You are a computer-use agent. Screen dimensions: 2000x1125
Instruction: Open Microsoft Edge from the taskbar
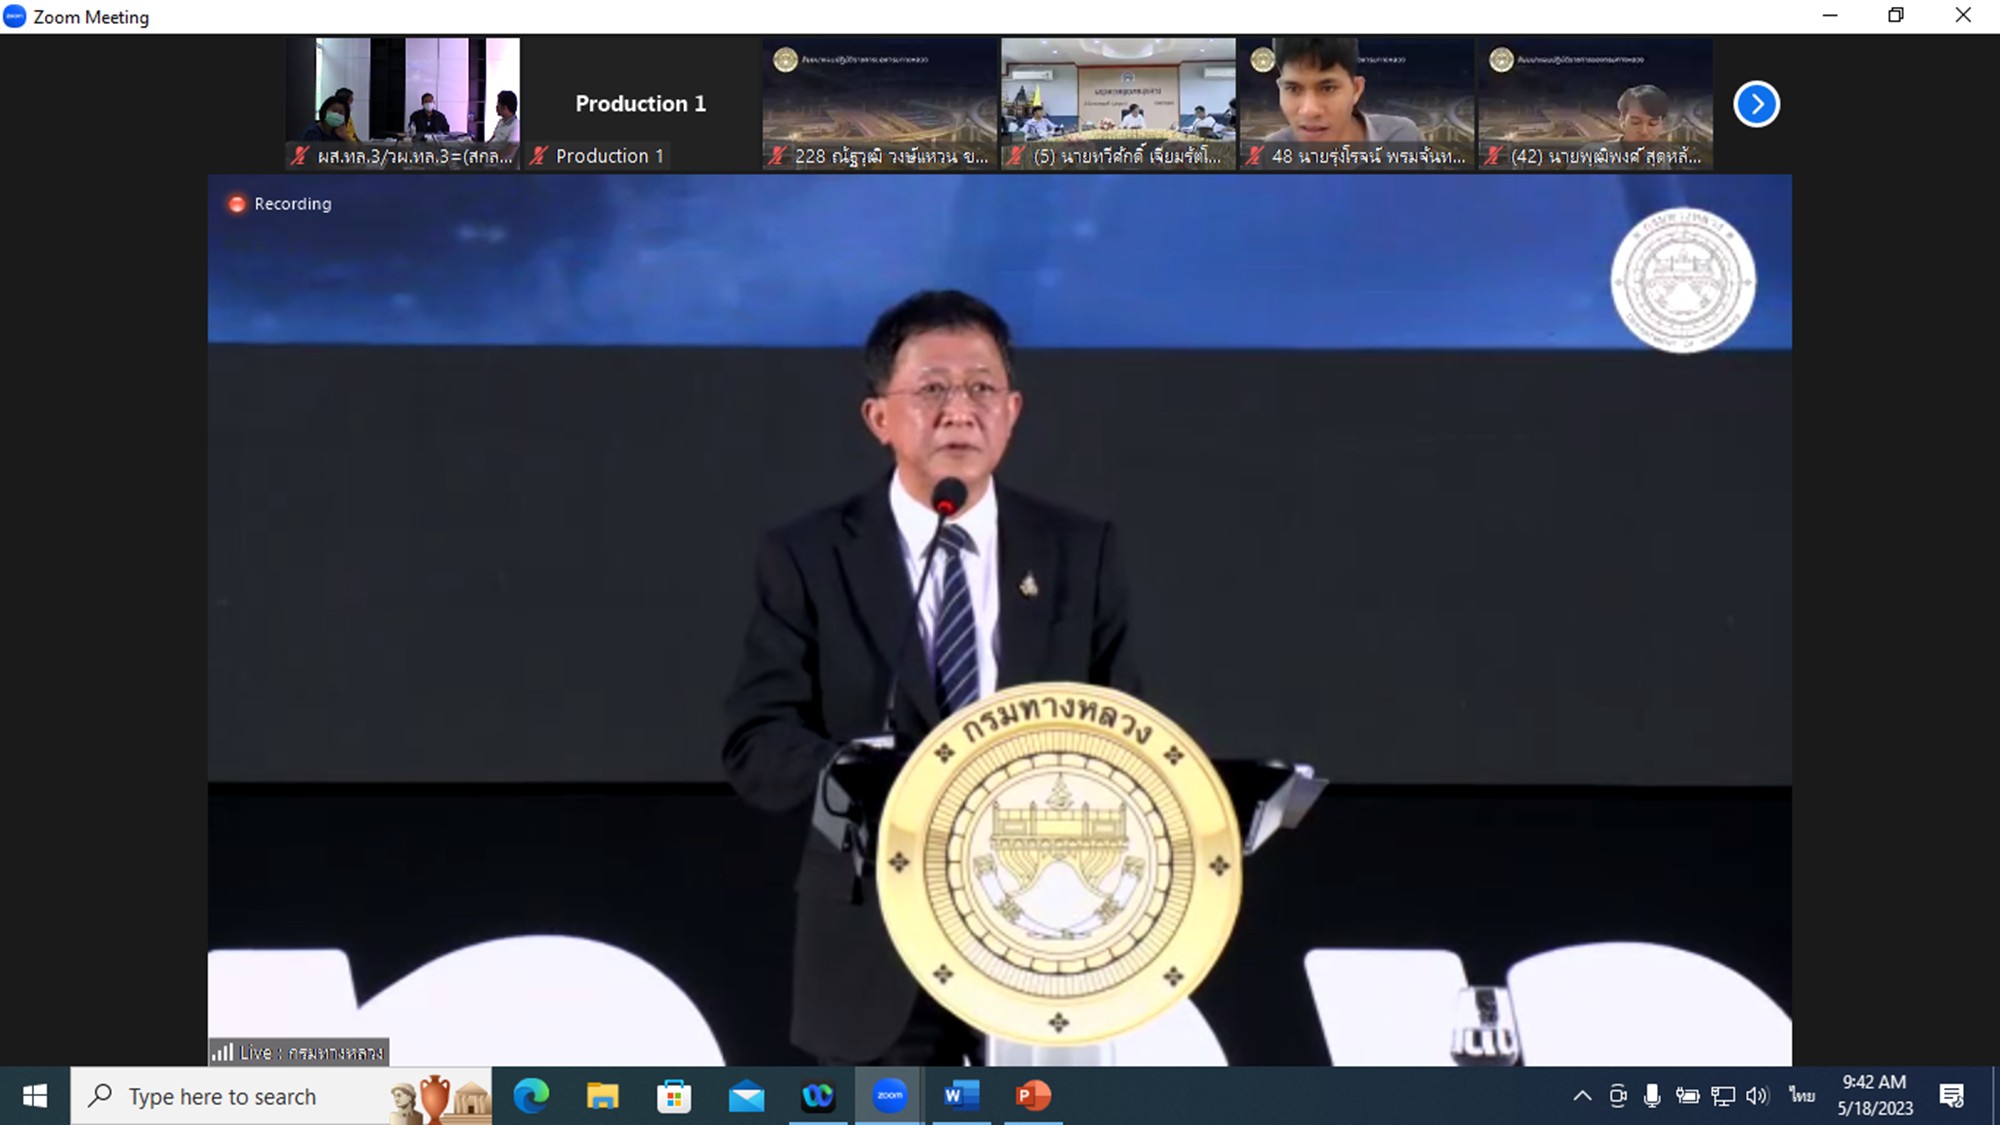click(531, 1096)
